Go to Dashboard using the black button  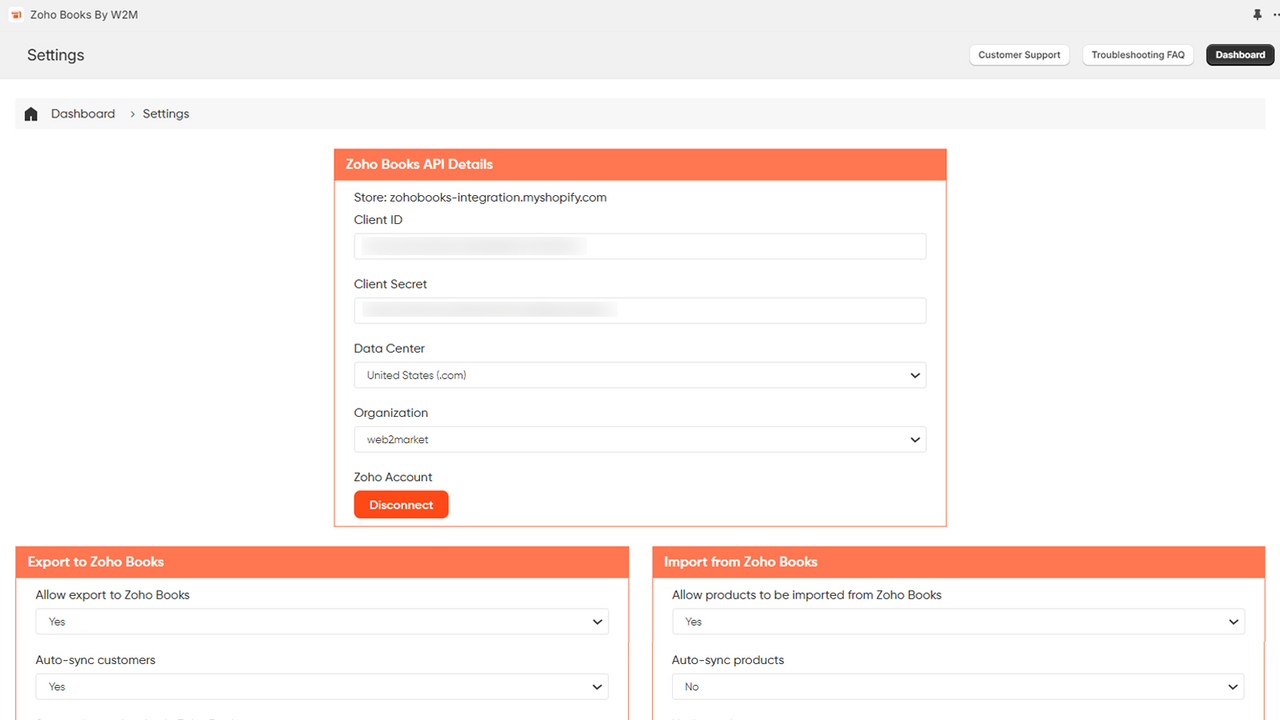pyautogui.click(x=1240, y=55)
